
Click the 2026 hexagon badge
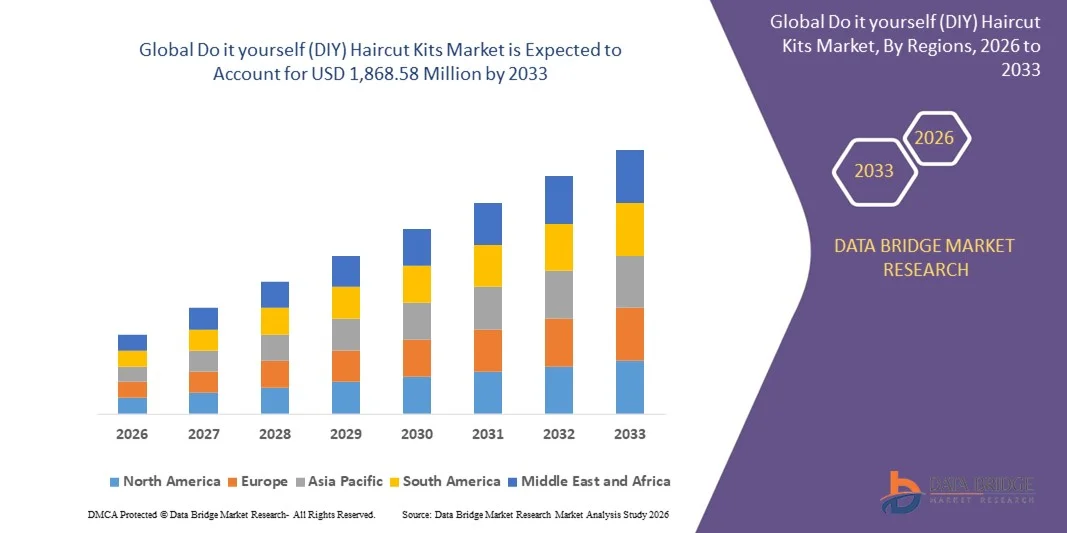[935, 138]
